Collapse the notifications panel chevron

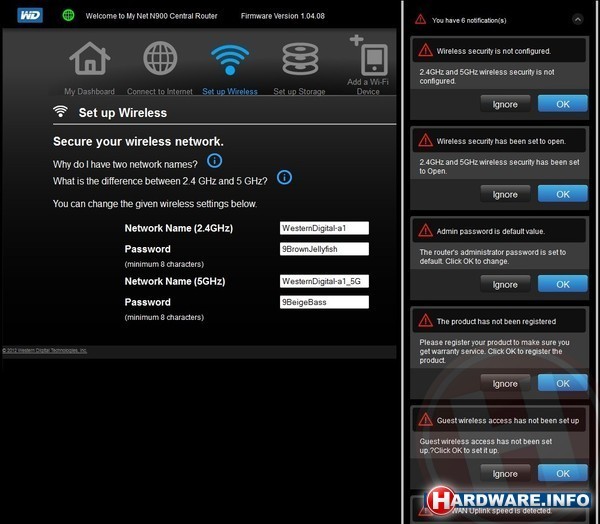pos(577,19)
